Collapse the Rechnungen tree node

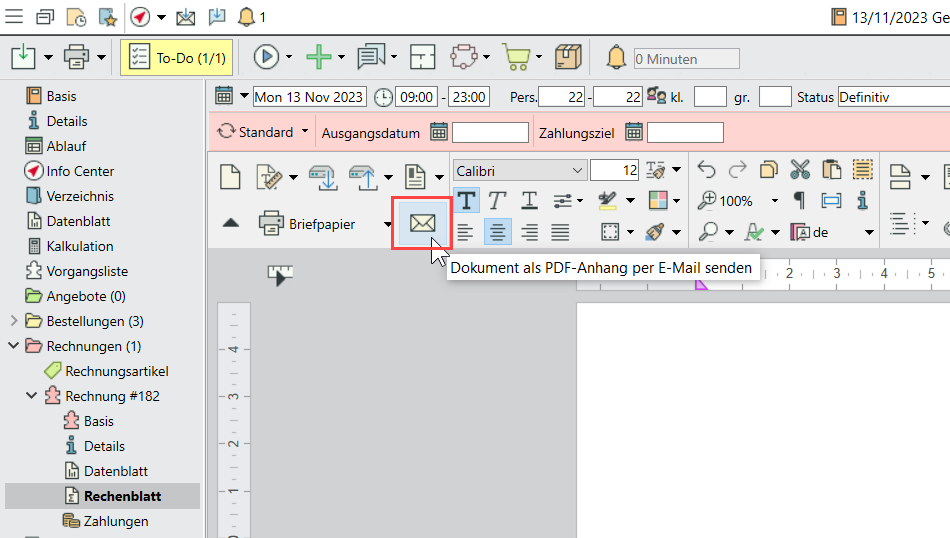point(13,346)
